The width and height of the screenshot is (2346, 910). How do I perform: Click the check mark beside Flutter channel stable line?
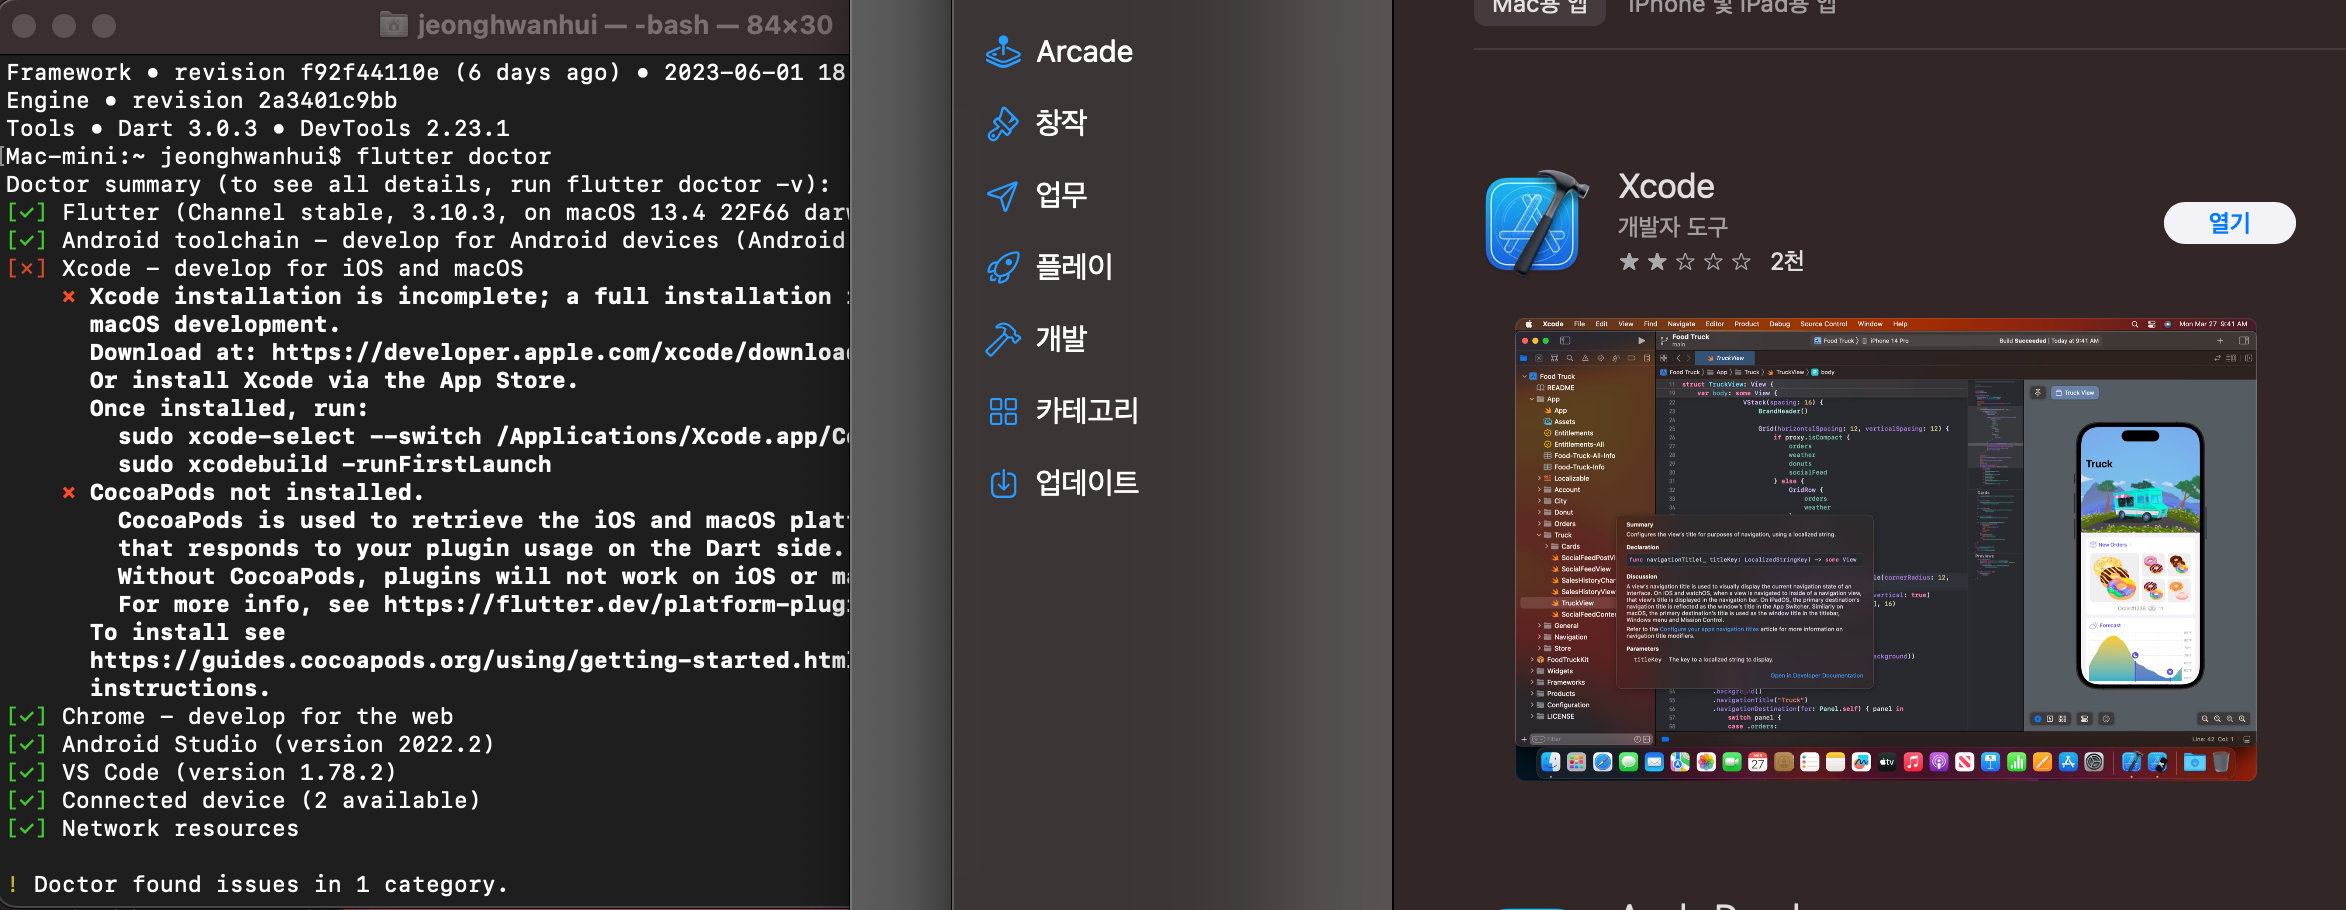pyautogui.click(x=26, y=213)
